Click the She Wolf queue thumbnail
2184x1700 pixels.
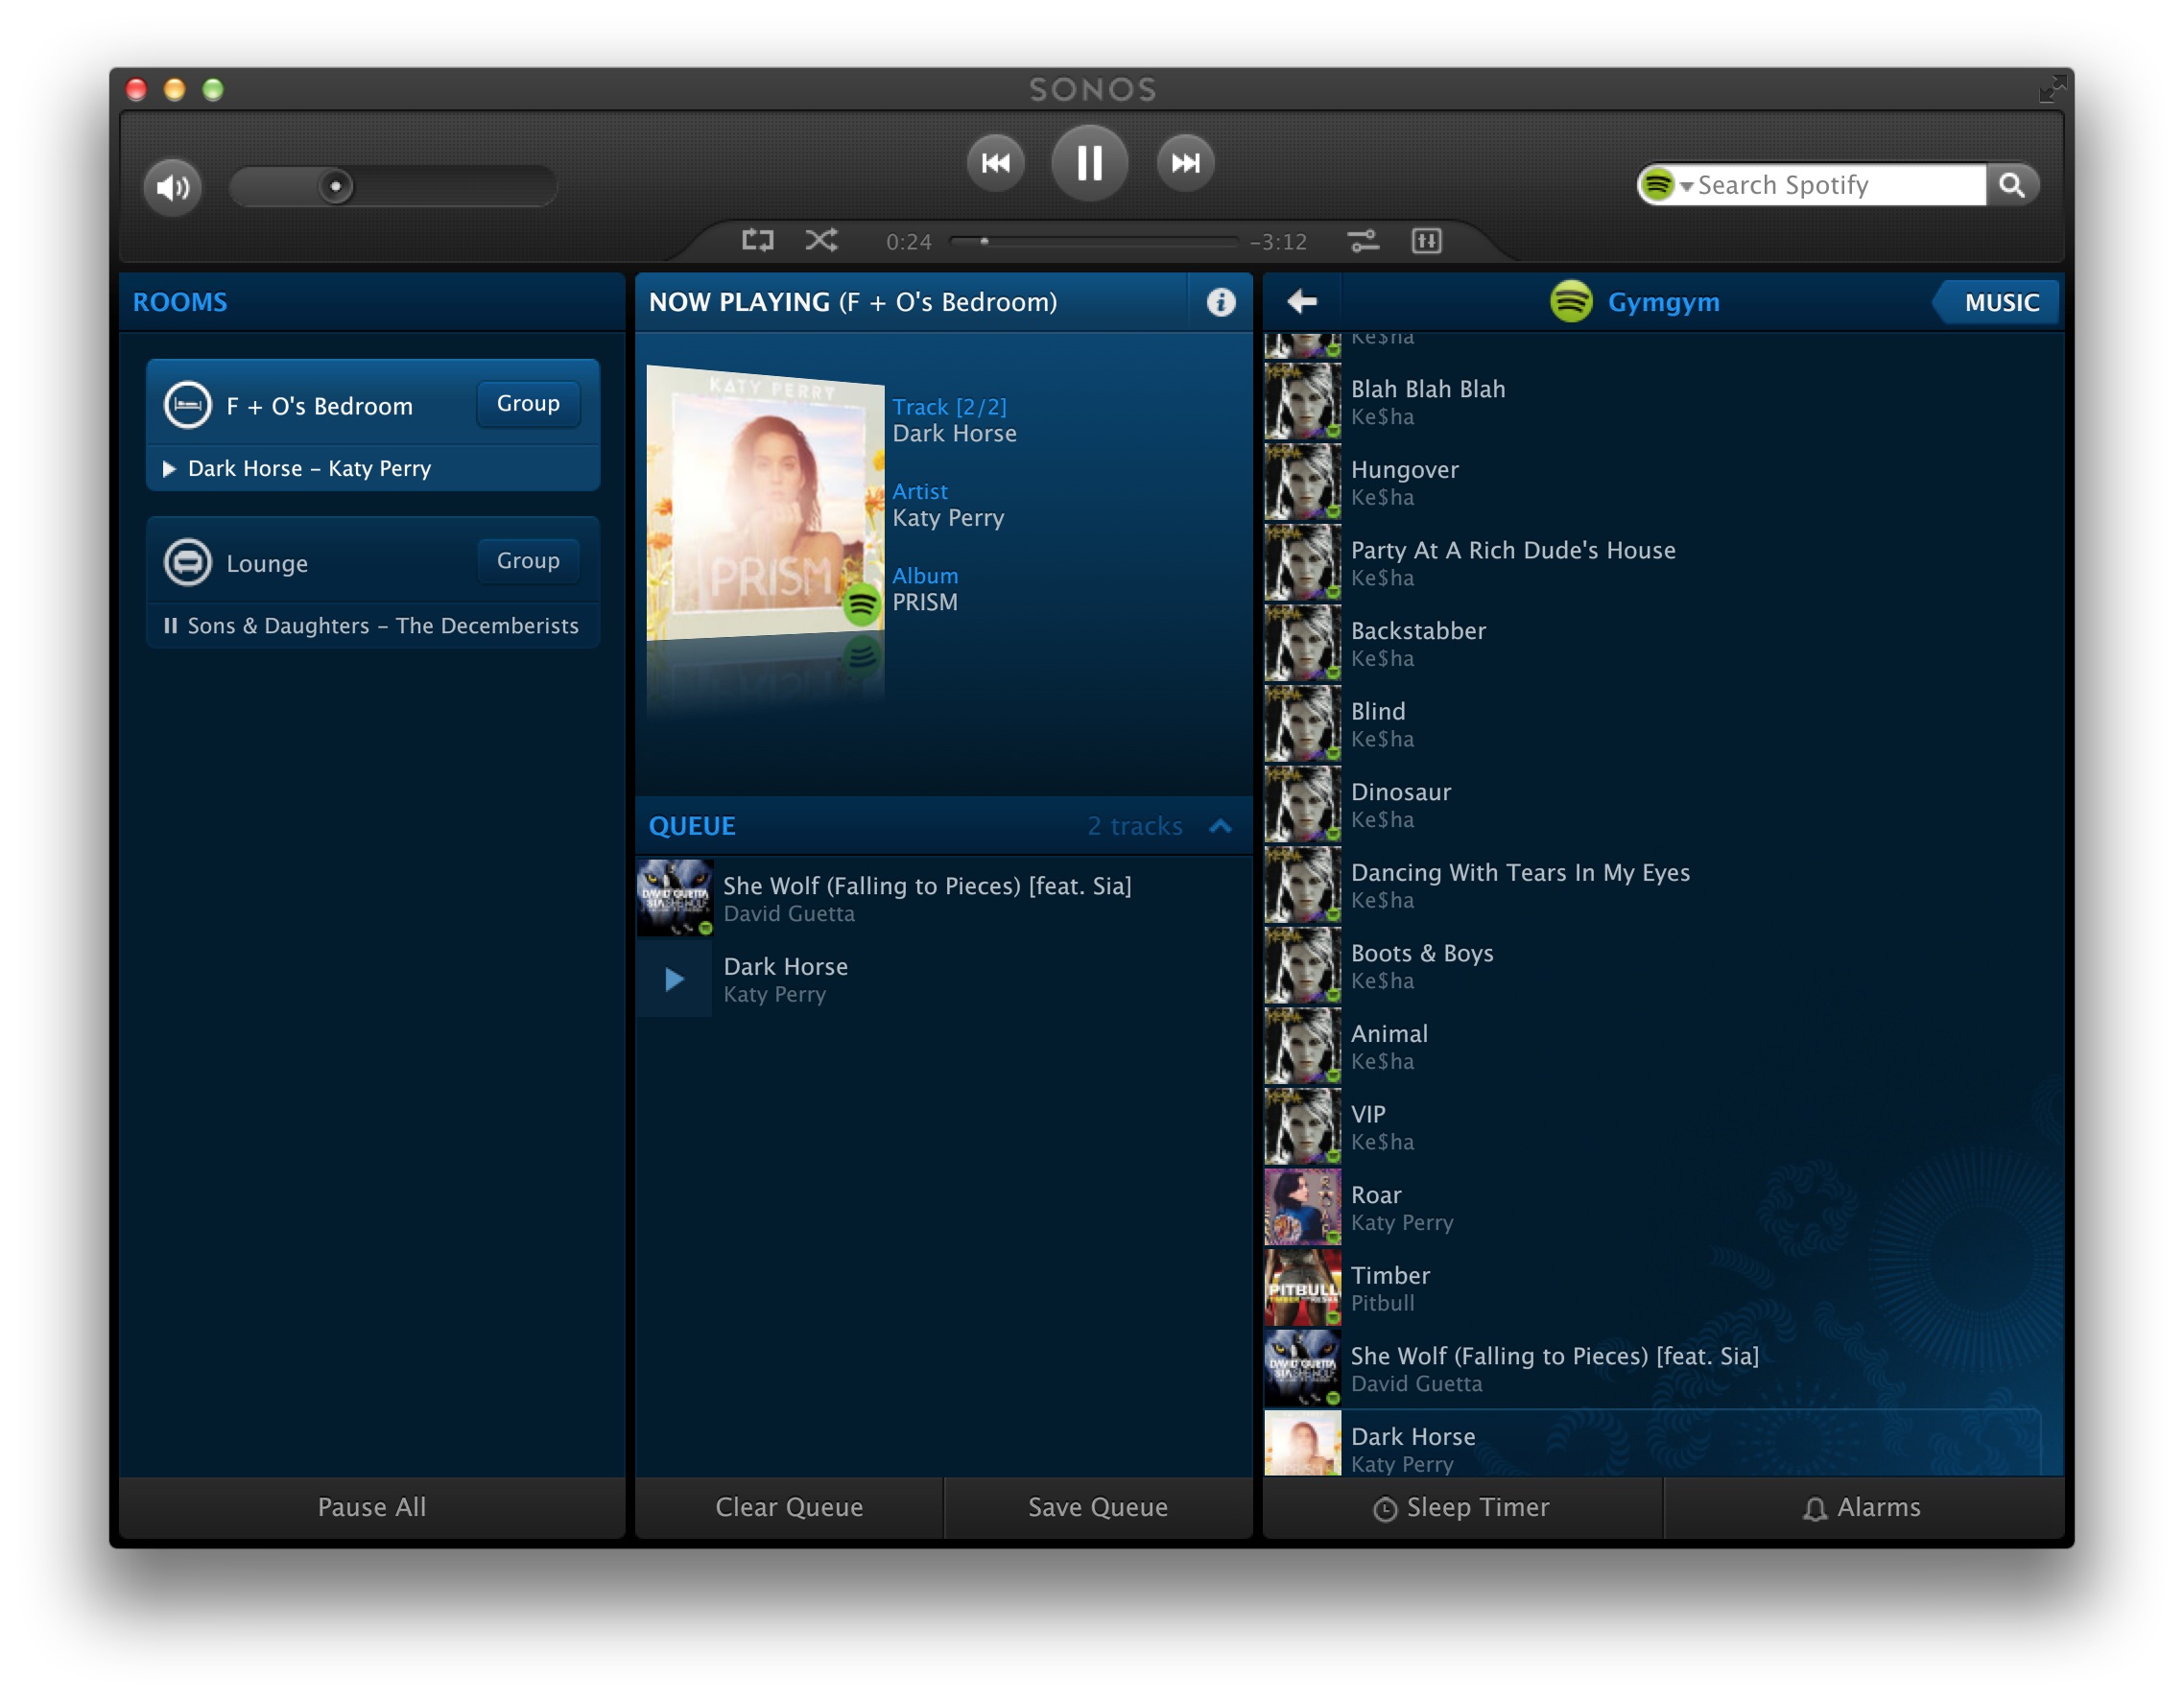point(675,898)
